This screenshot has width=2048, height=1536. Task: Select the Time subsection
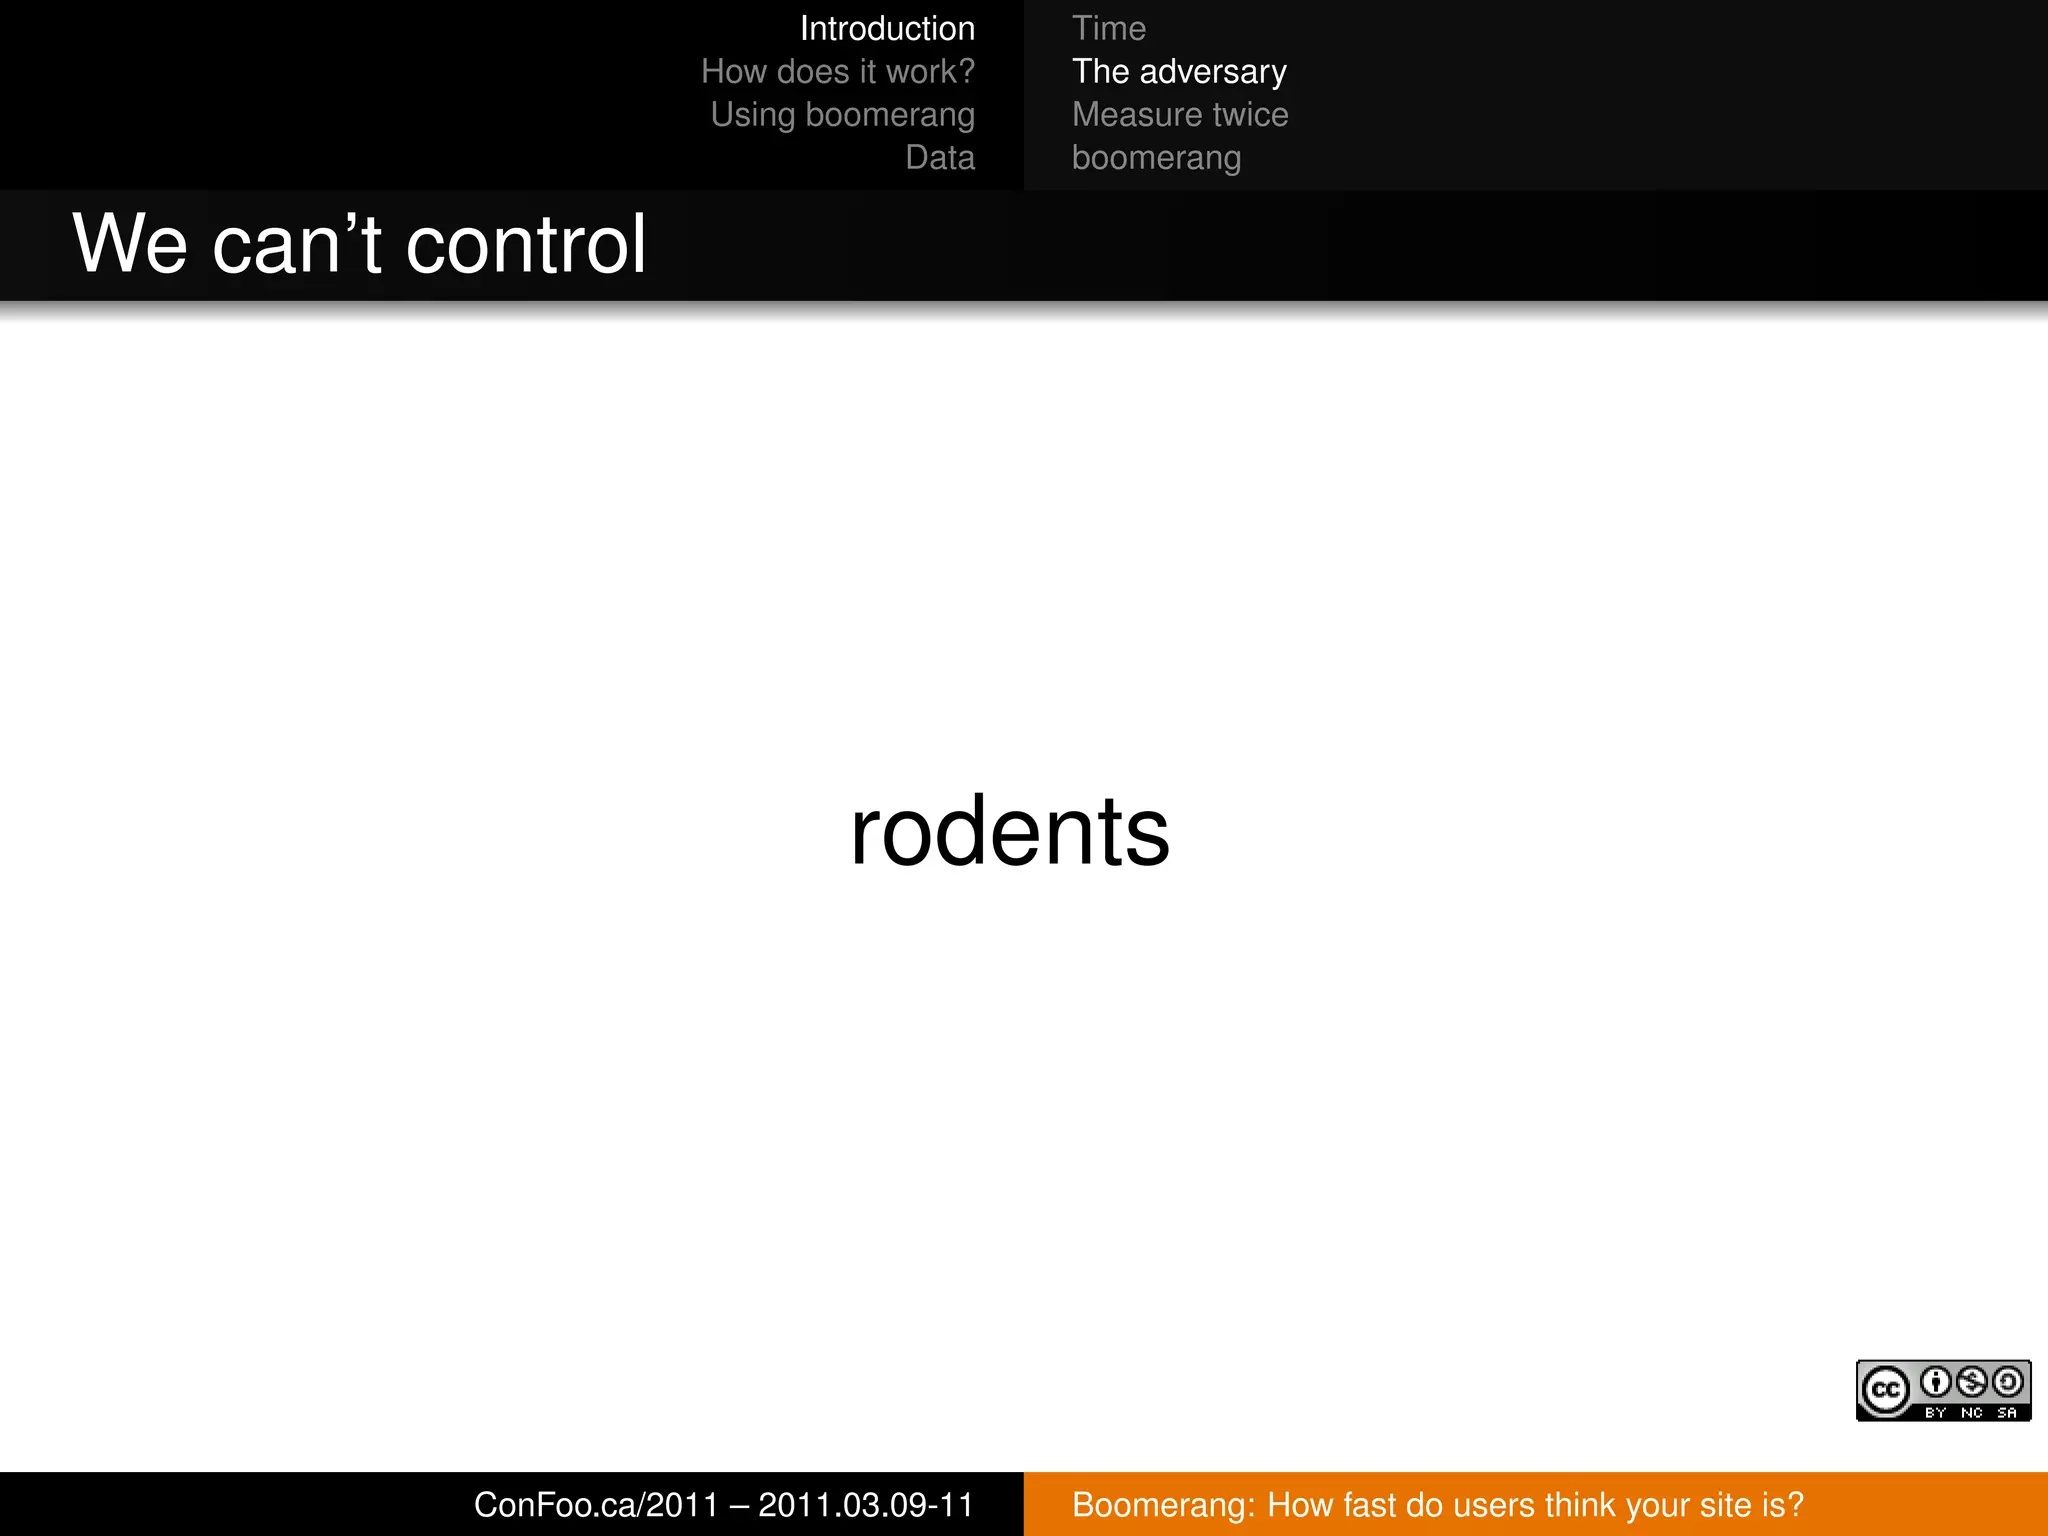point(1109,28)
